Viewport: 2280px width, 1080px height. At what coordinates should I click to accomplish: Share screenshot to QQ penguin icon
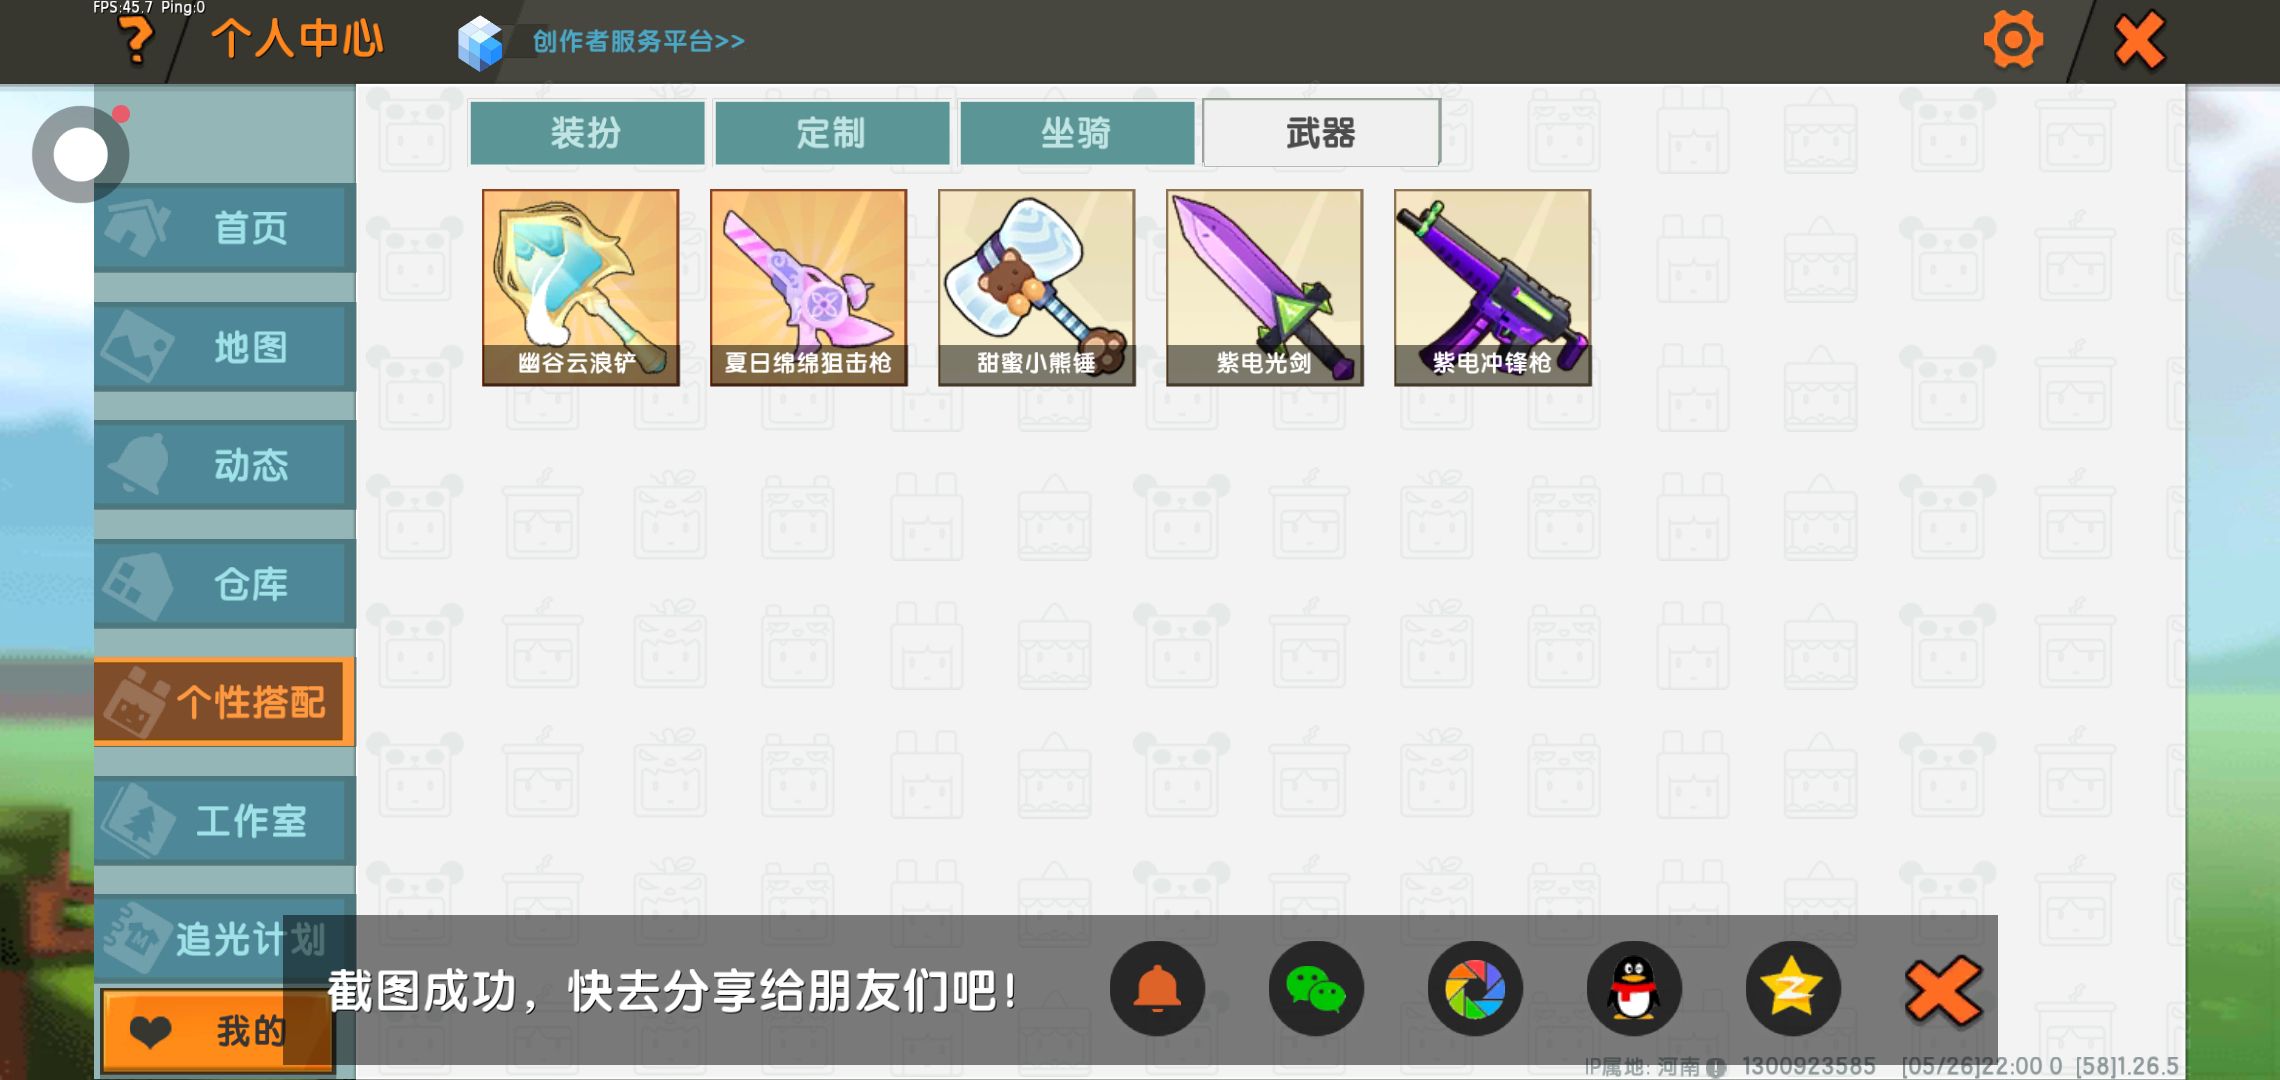click(x=1634, y=989)
